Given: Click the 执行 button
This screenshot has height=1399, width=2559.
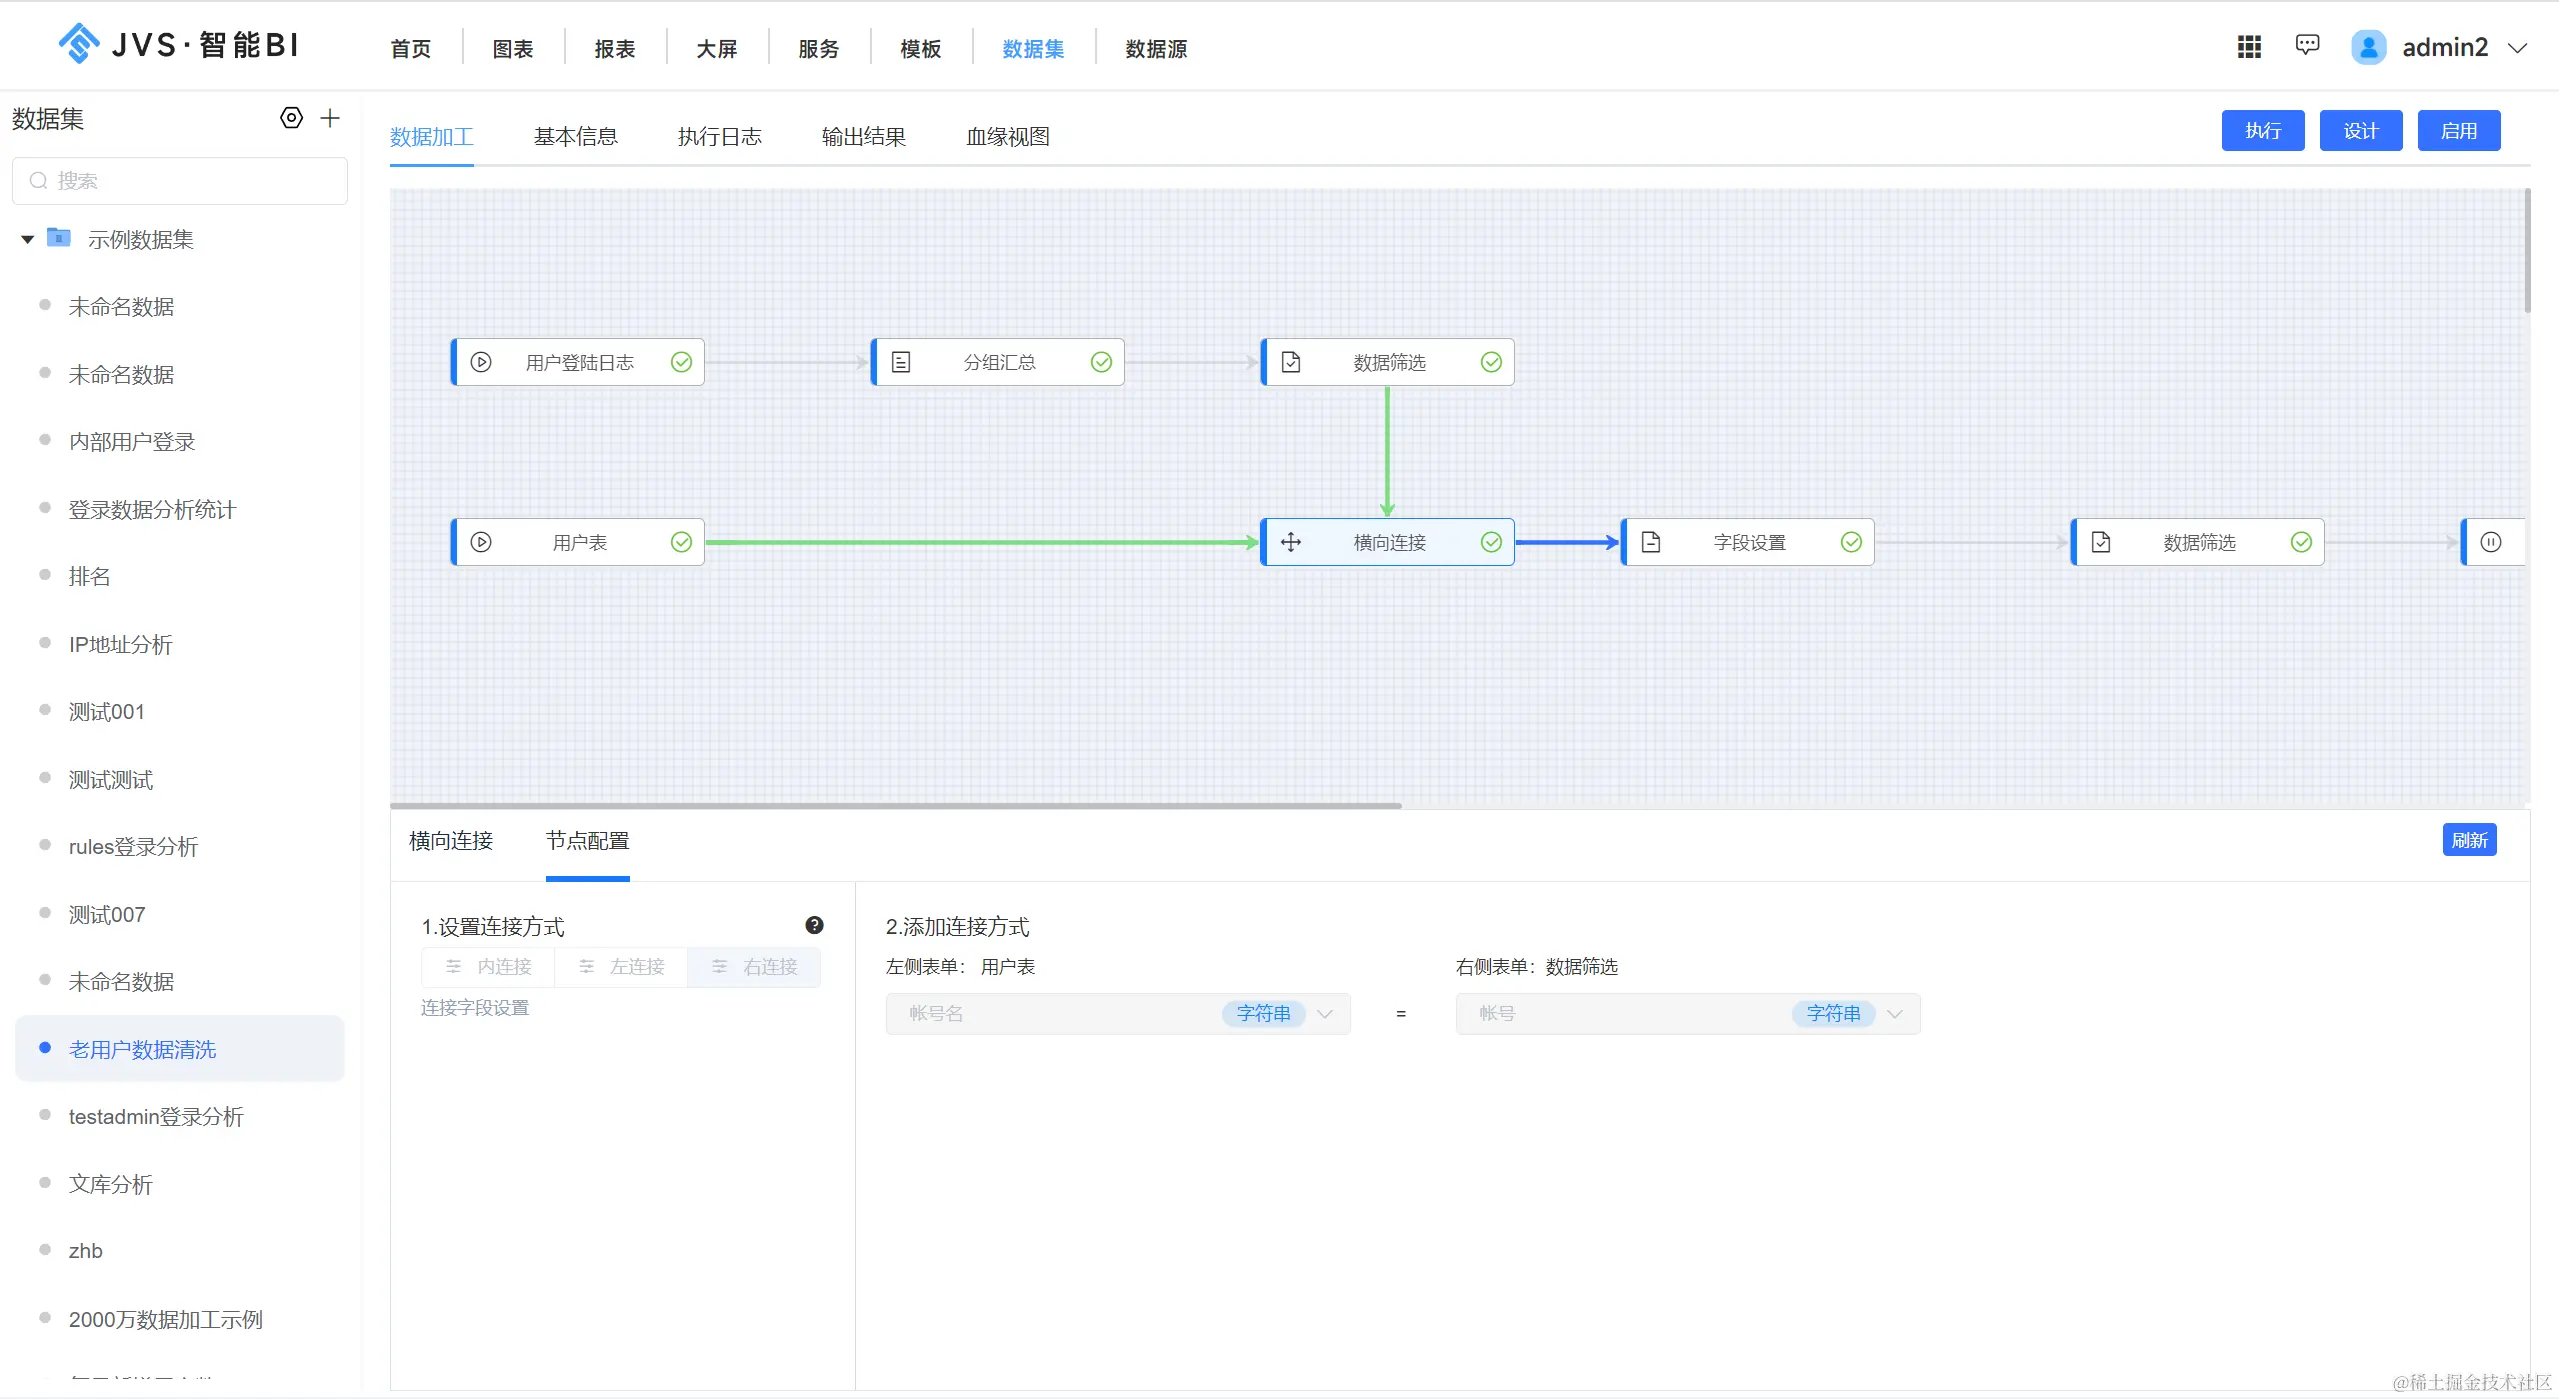Looking at the screenshot, I should click(2262, 131).
